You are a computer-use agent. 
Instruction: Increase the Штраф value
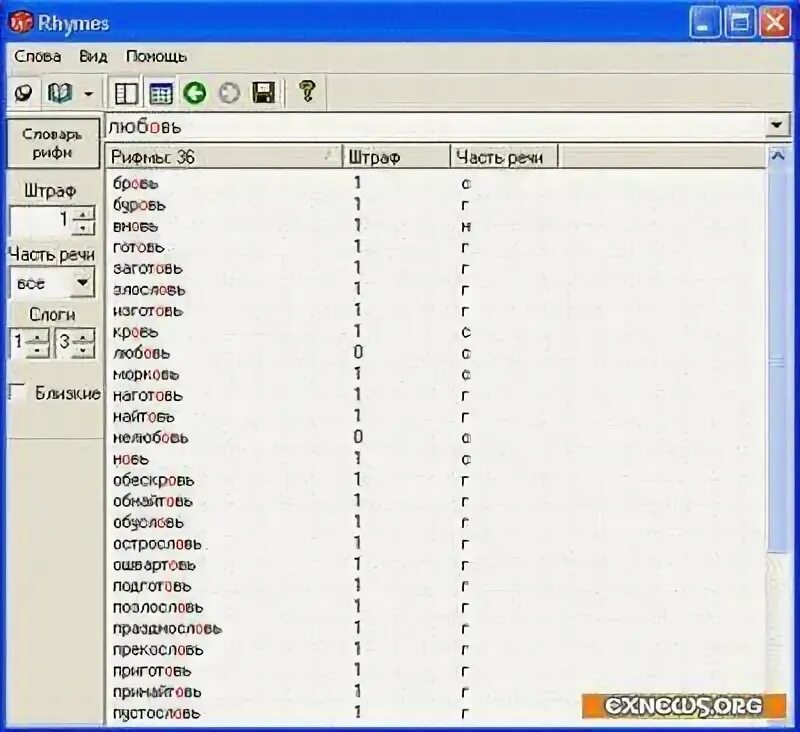[83, 214]
